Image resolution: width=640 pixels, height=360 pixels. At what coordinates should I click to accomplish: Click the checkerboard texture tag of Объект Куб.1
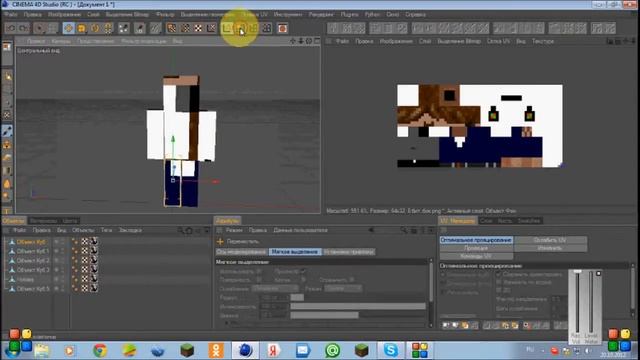(85, 251)
